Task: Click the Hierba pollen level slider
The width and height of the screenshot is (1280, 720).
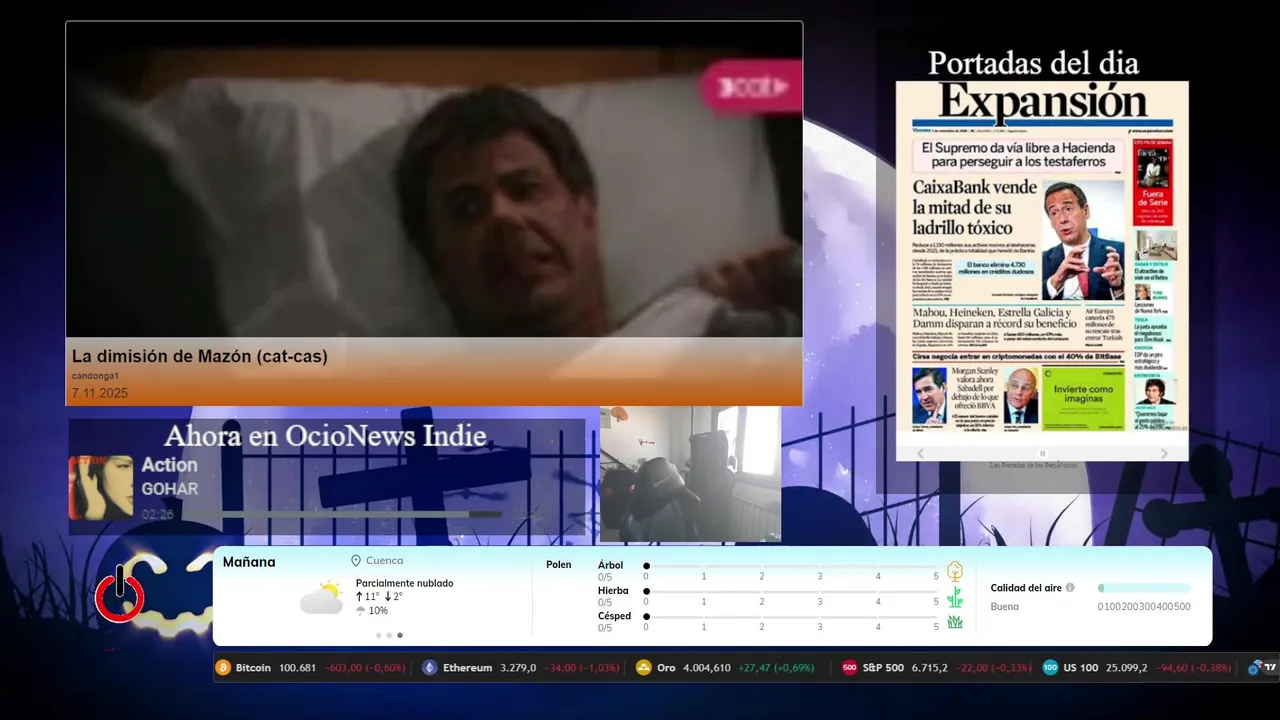Action: (791, 591)
